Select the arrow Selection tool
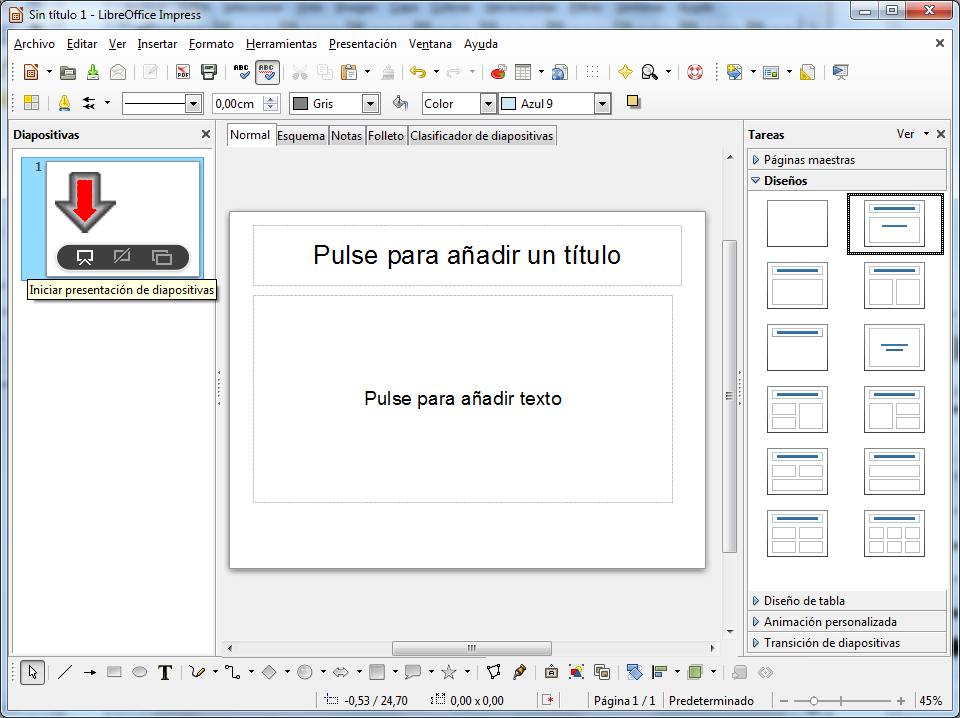 32,672
